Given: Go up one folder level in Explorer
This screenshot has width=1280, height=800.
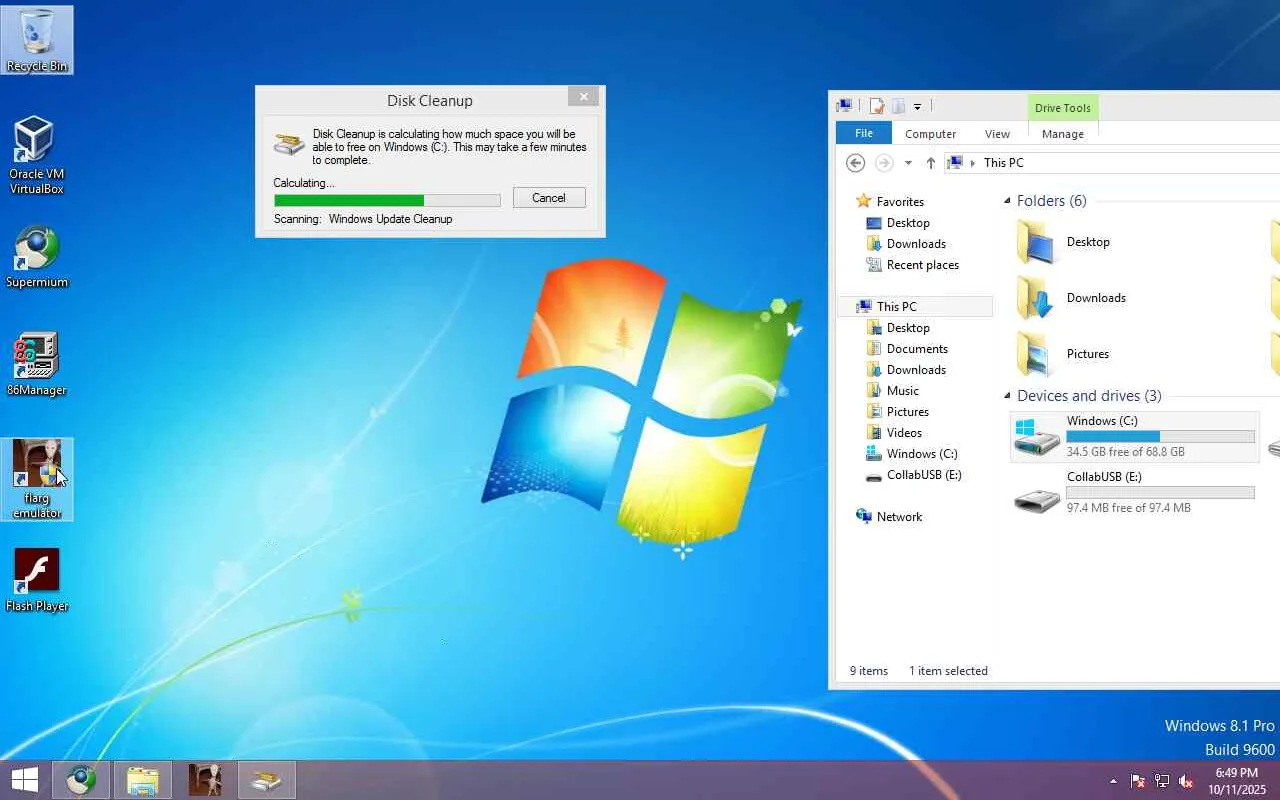Looking at the screenshot, I should (x=931, y=163).
